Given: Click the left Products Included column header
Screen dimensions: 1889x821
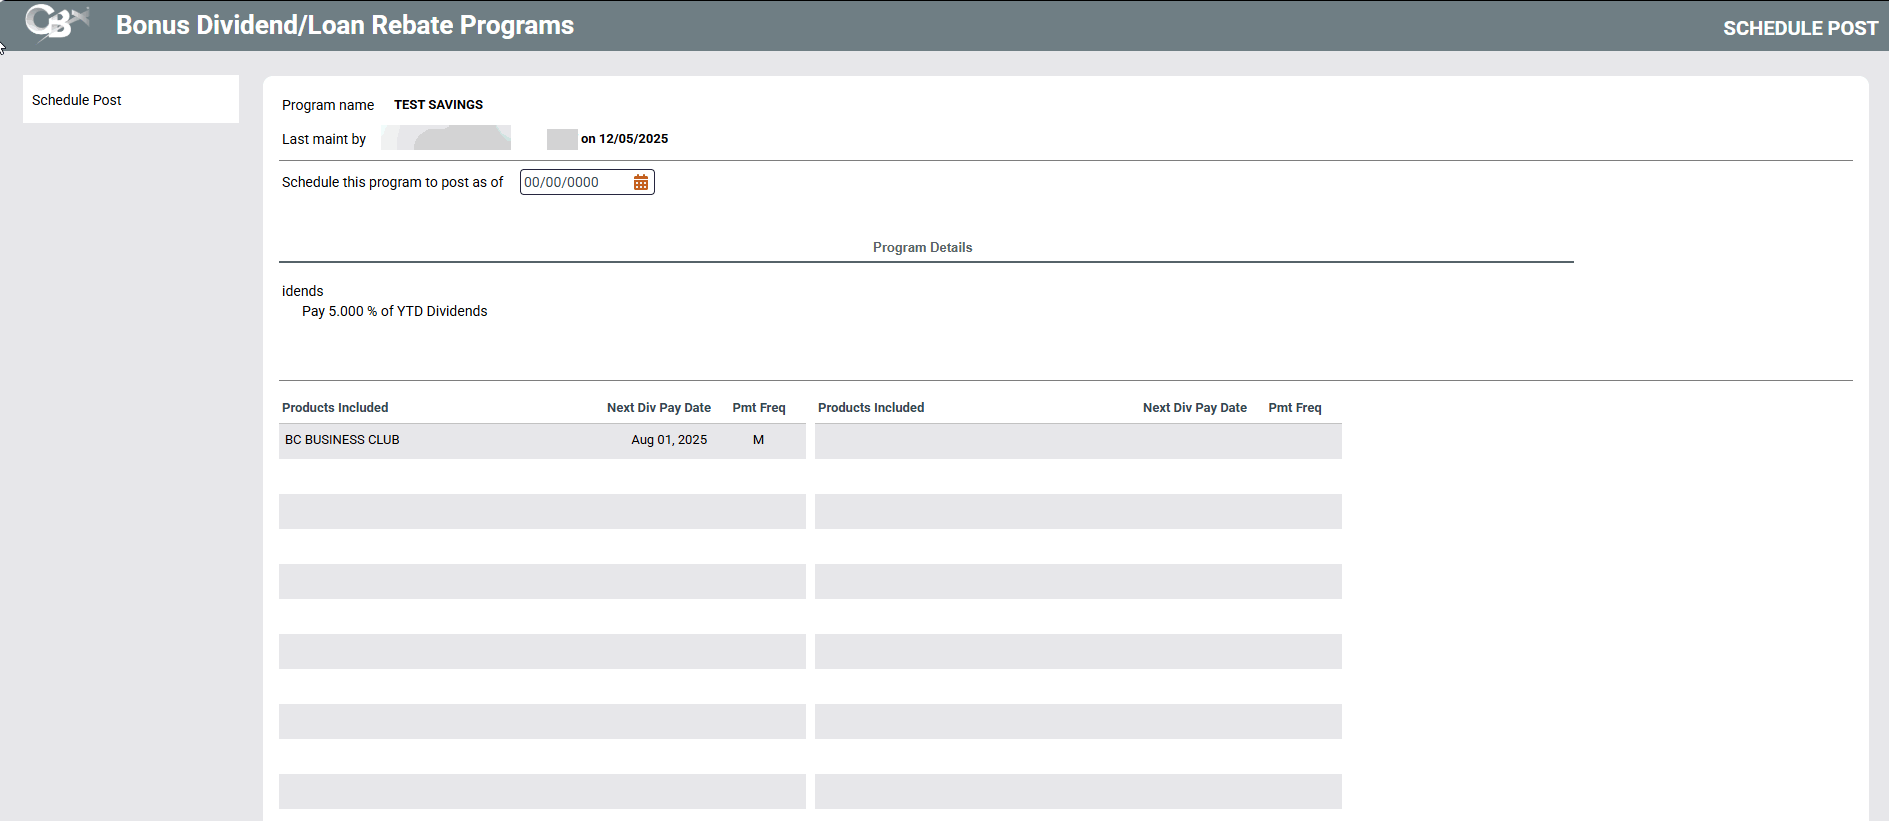Looking at the screenshot, I should tap(335, 408).
